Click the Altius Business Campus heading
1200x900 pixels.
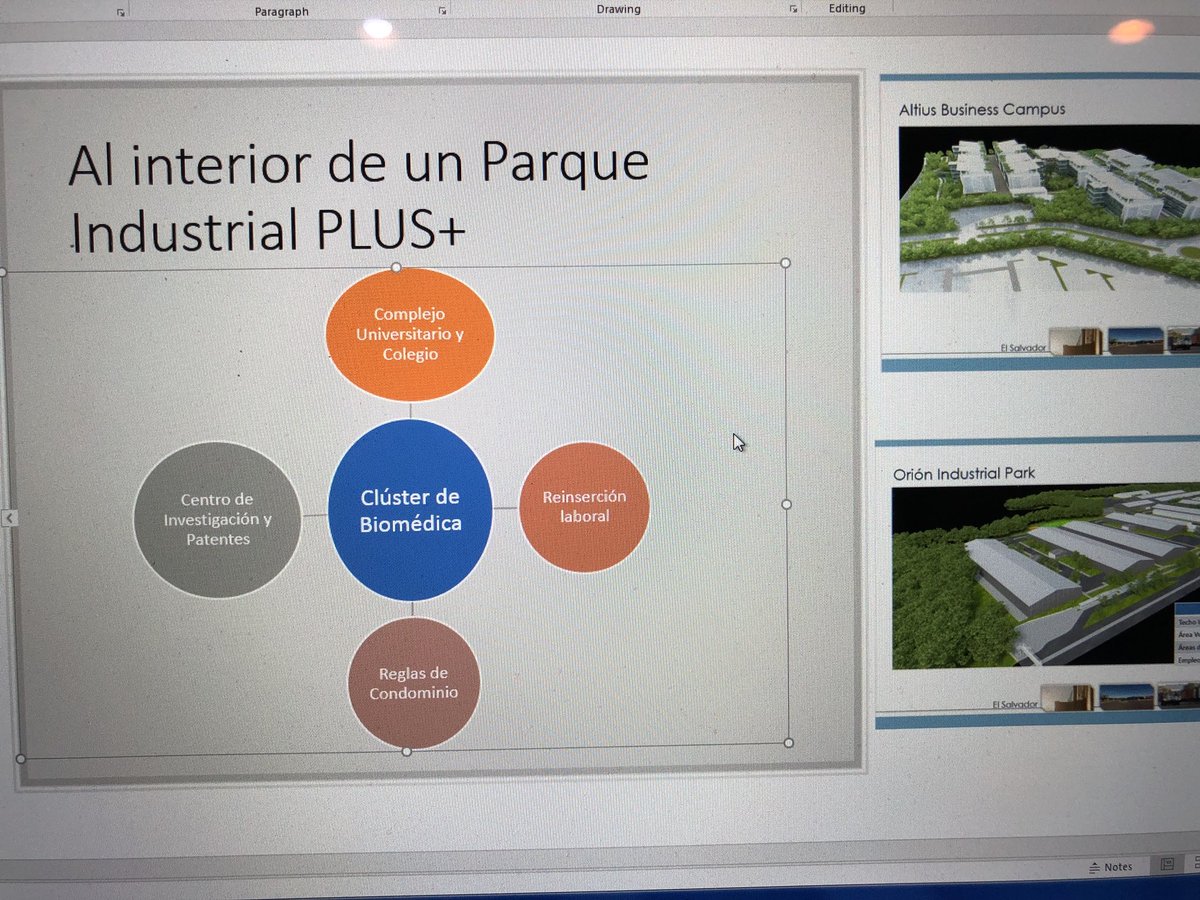pos(982,109)
